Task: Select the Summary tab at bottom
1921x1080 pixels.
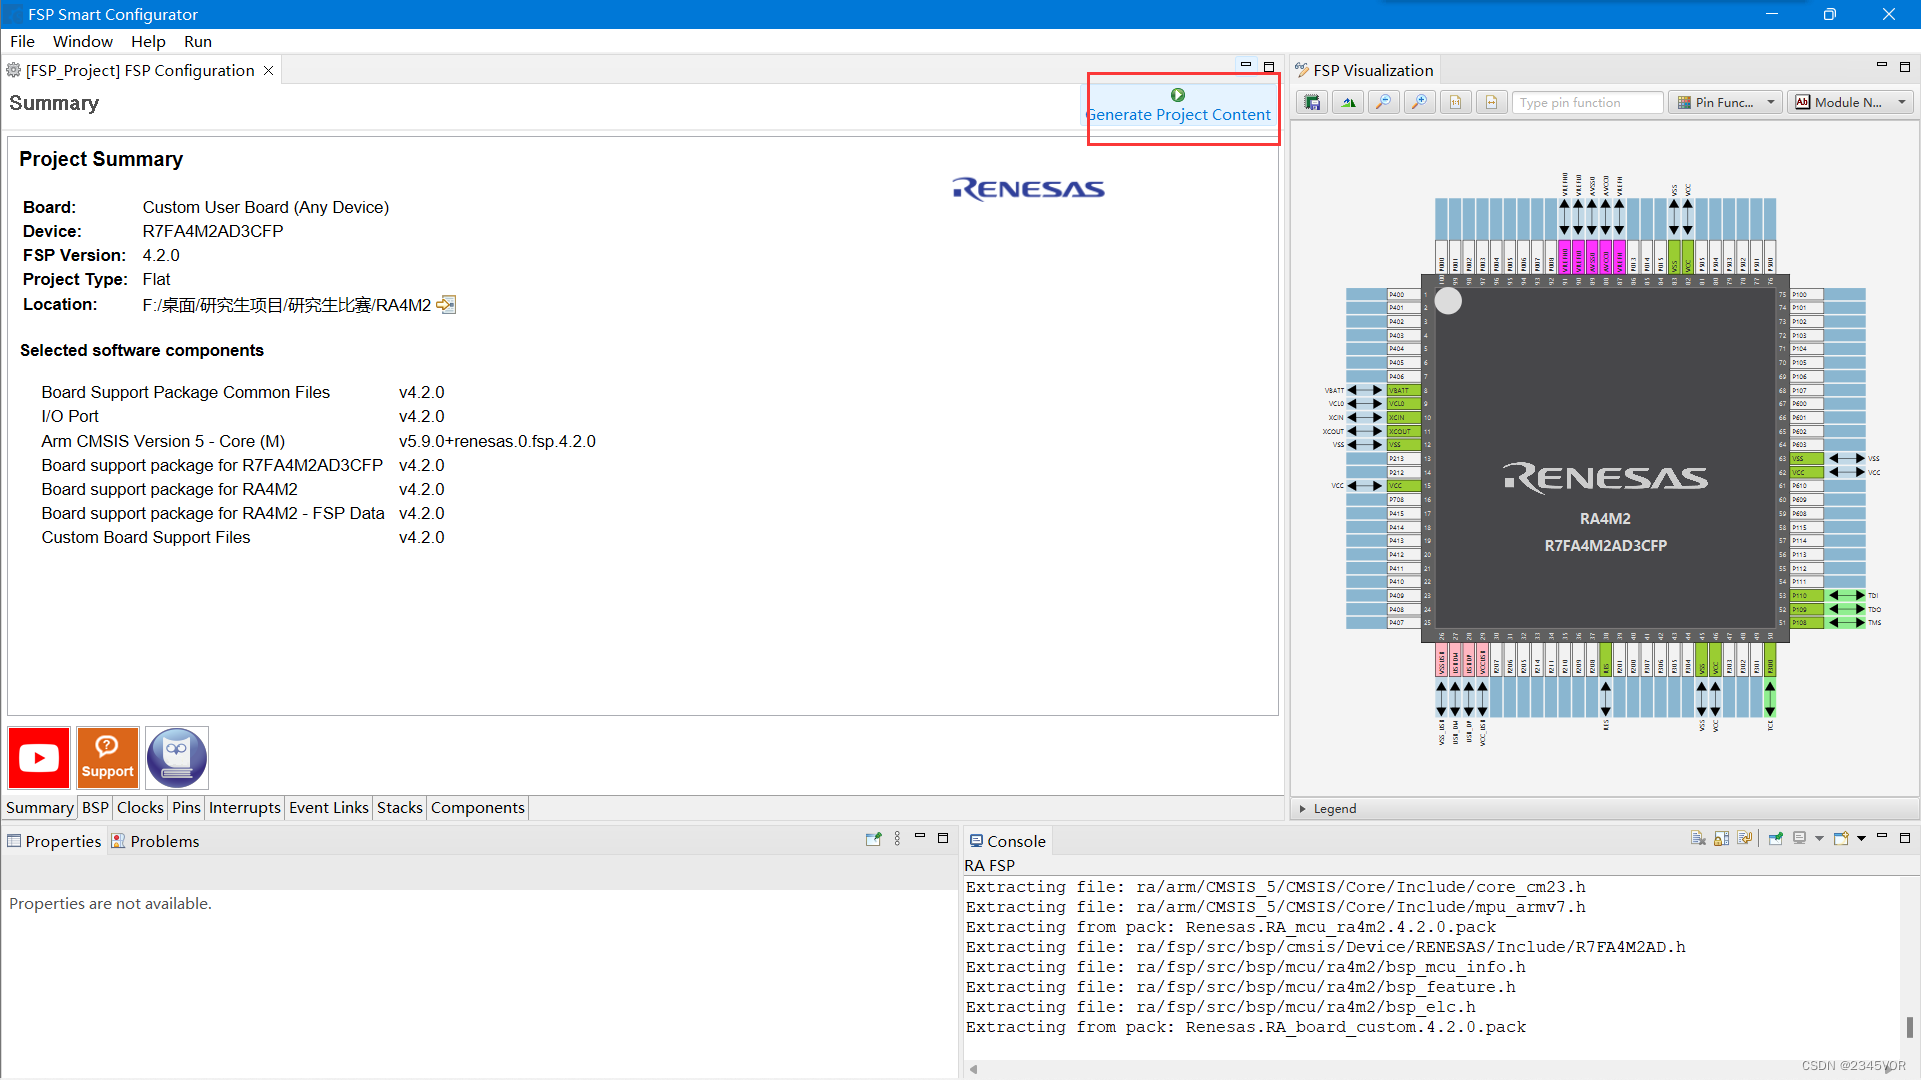Action: pyautogui.click(x=40, y=807)
